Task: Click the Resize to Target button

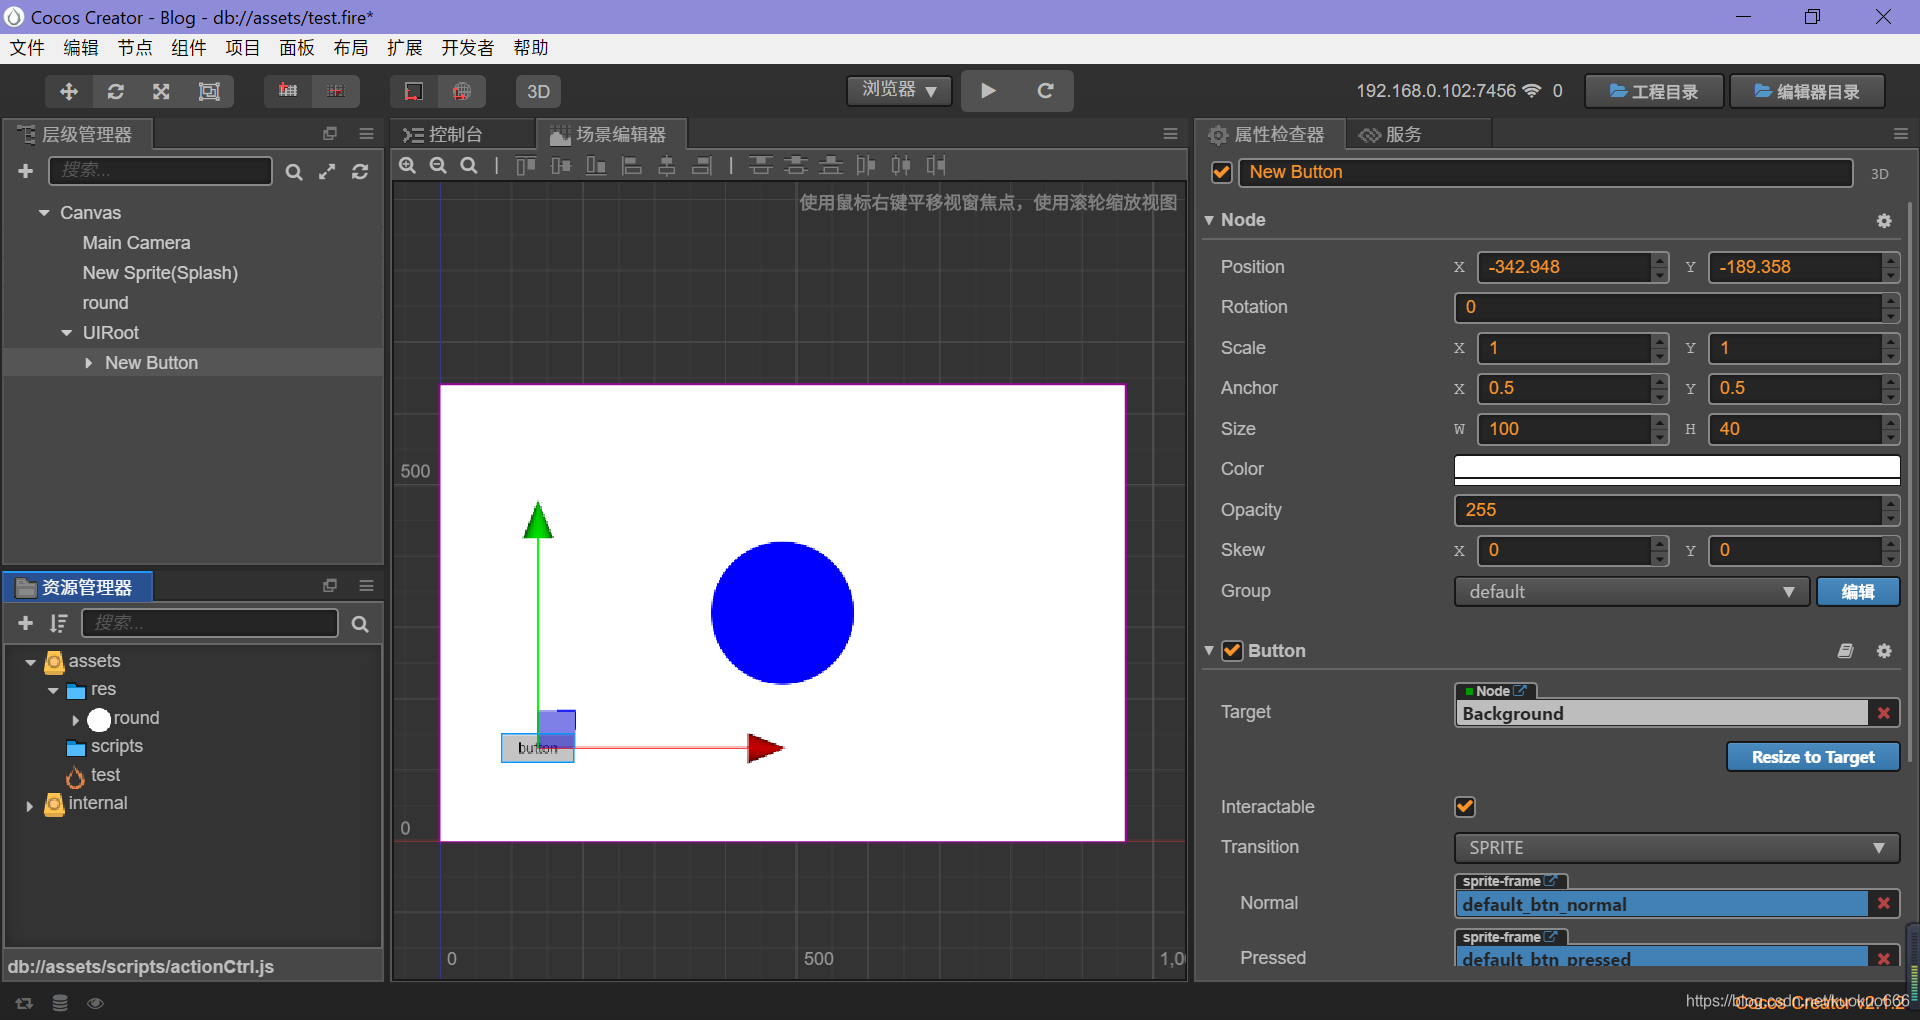Action: [1813, 757]
